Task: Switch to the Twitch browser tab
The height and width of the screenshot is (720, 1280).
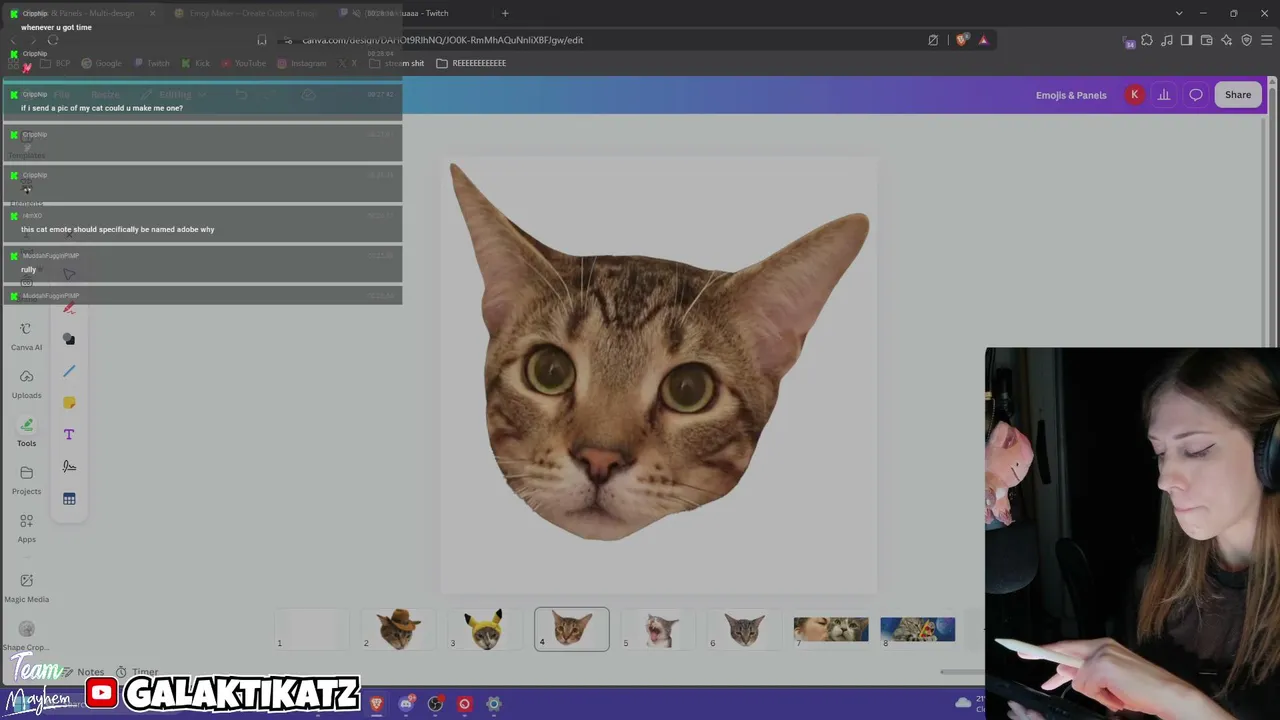Action: [x=412, y=13]
